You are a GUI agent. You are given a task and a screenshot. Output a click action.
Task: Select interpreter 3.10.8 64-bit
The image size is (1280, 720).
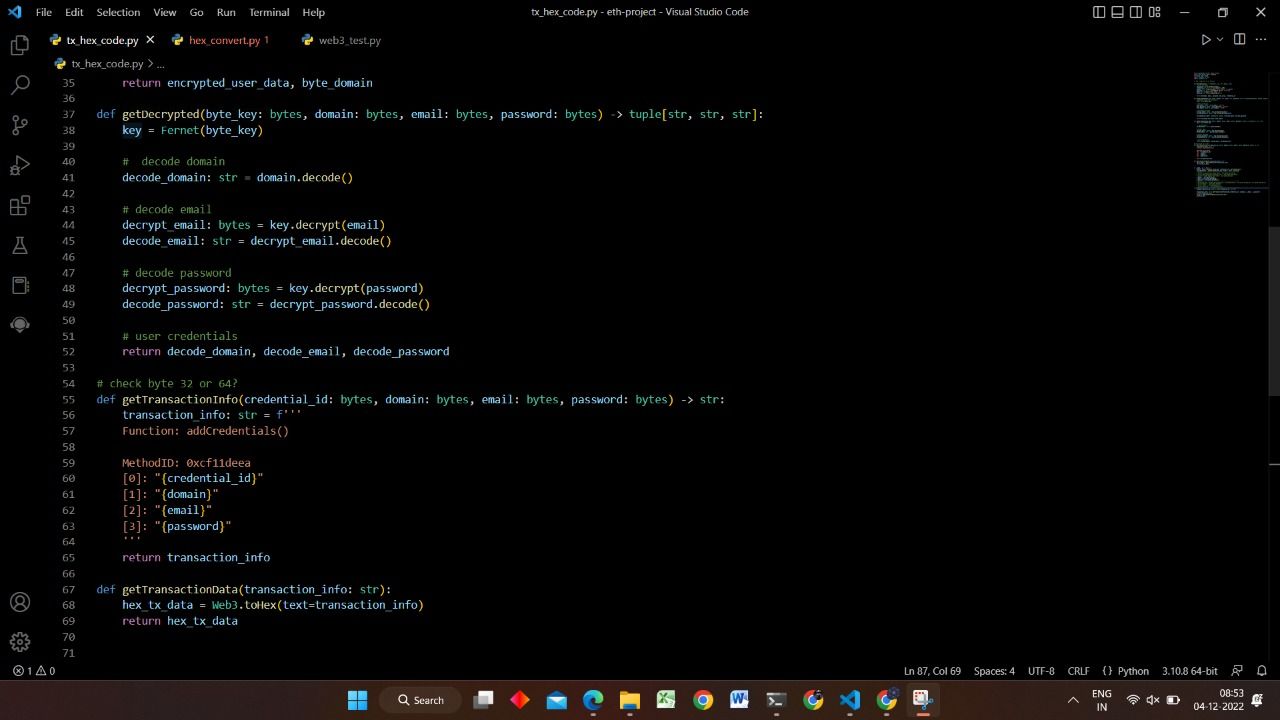[1189, 671]
